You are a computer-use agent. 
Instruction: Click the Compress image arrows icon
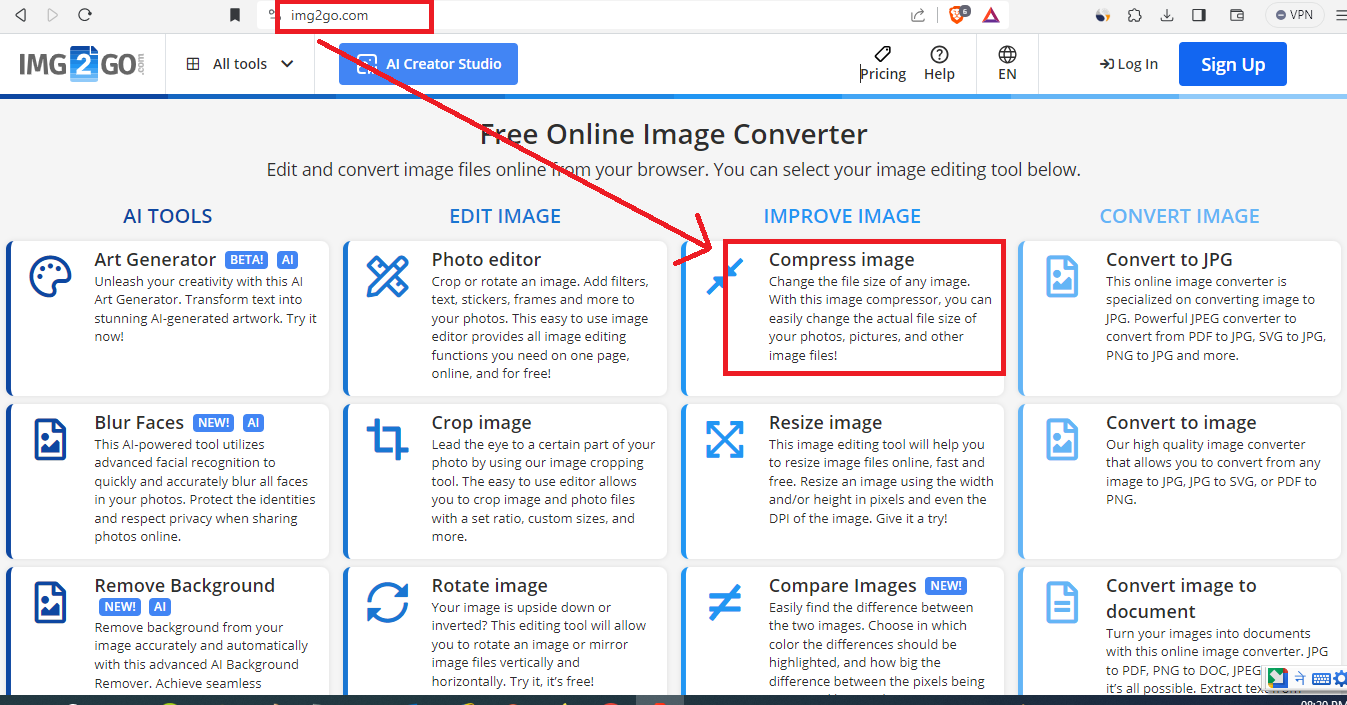[724, 277]
